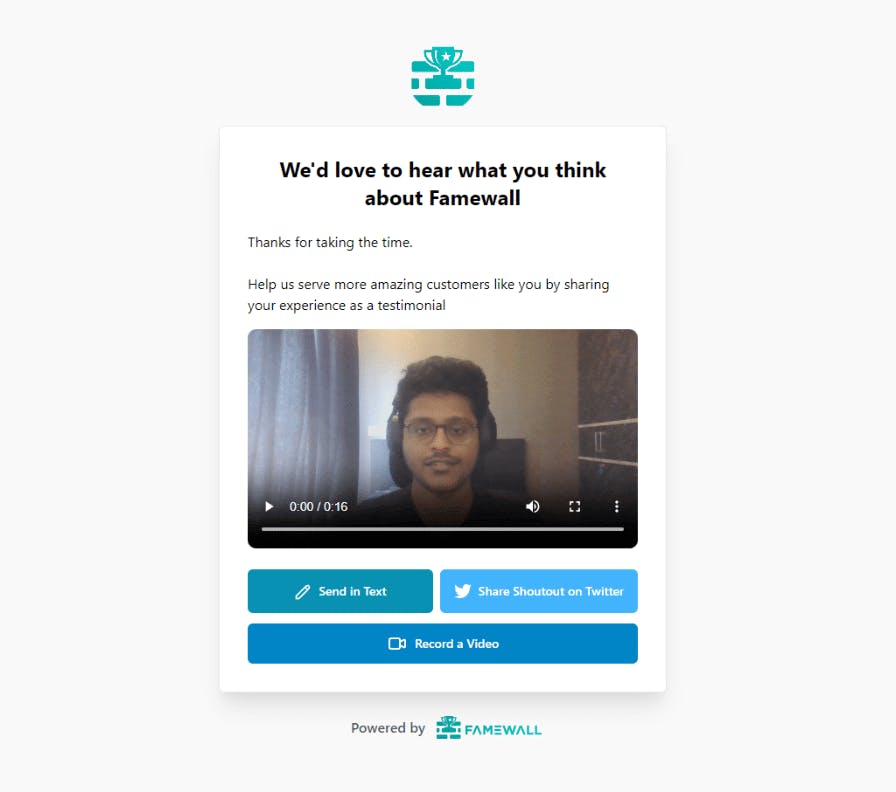Mute the video with the speaker icon
Viewport: 896px width, 792px height.
(x=533, y=506)
